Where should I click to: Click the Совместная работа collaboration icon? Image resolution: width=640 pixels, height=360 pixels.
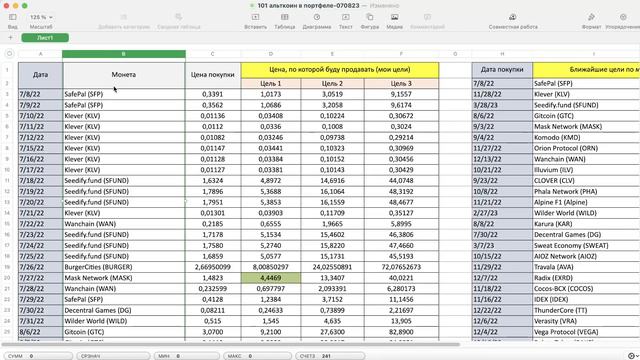click(x=513, y=17)
